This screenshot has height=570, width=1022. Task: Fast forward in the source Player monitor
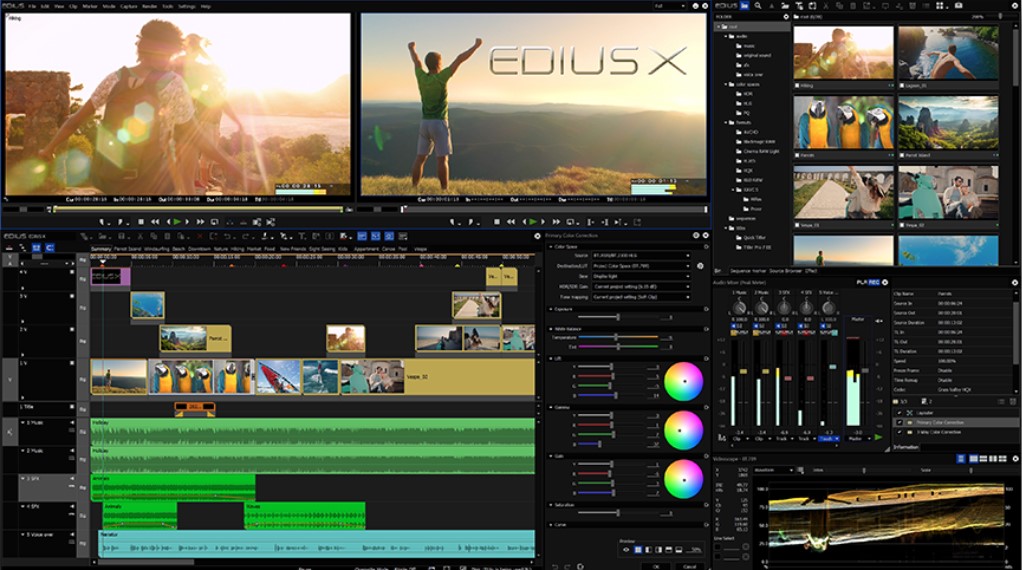click(x=200, y=222)
